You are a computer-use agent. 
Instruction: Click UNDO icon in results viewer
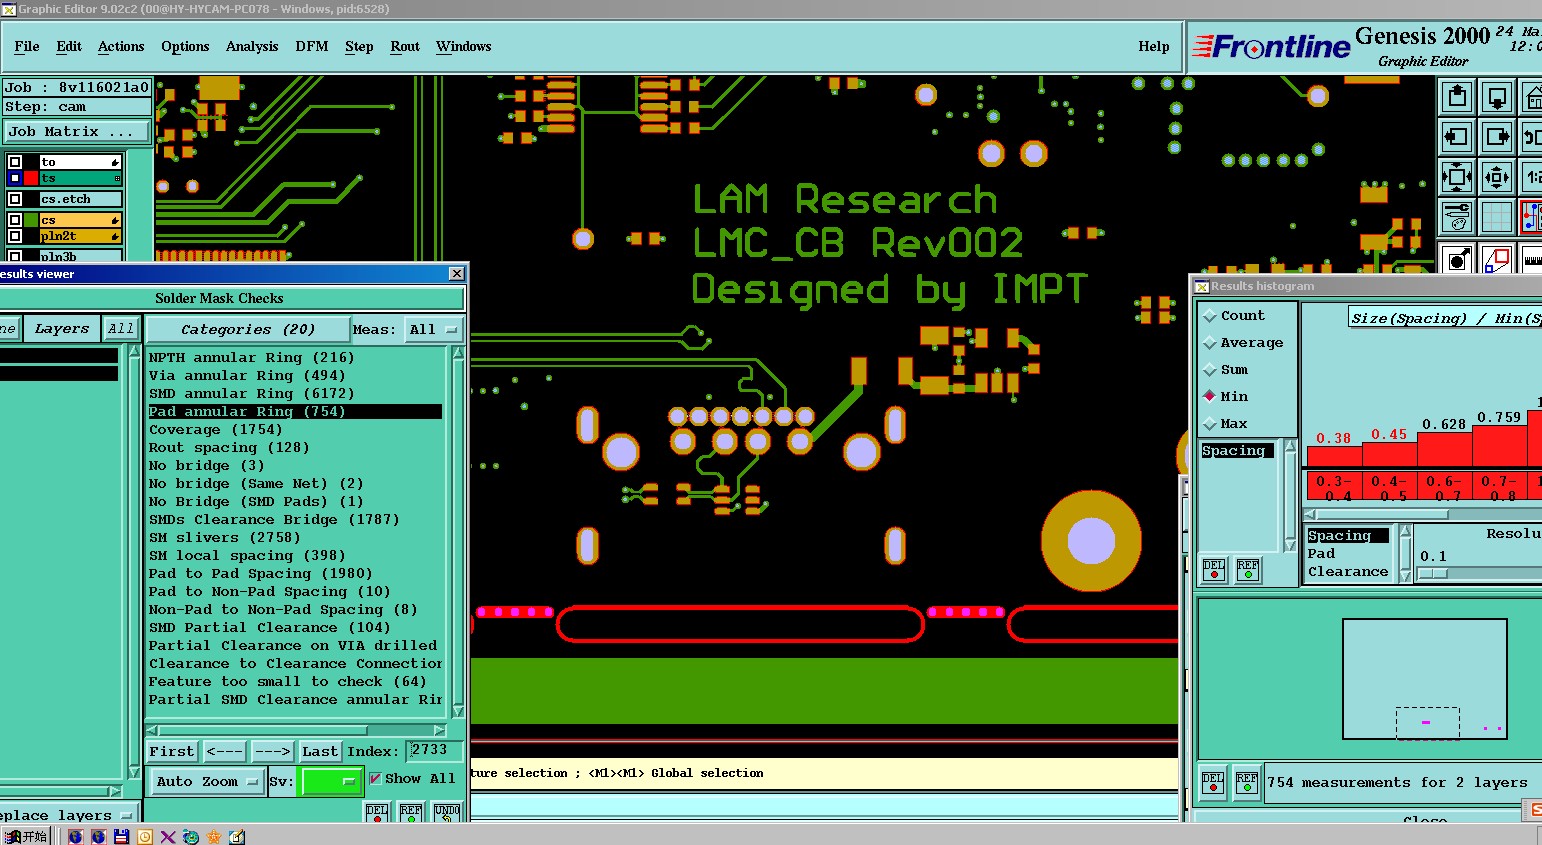[447, 812]
